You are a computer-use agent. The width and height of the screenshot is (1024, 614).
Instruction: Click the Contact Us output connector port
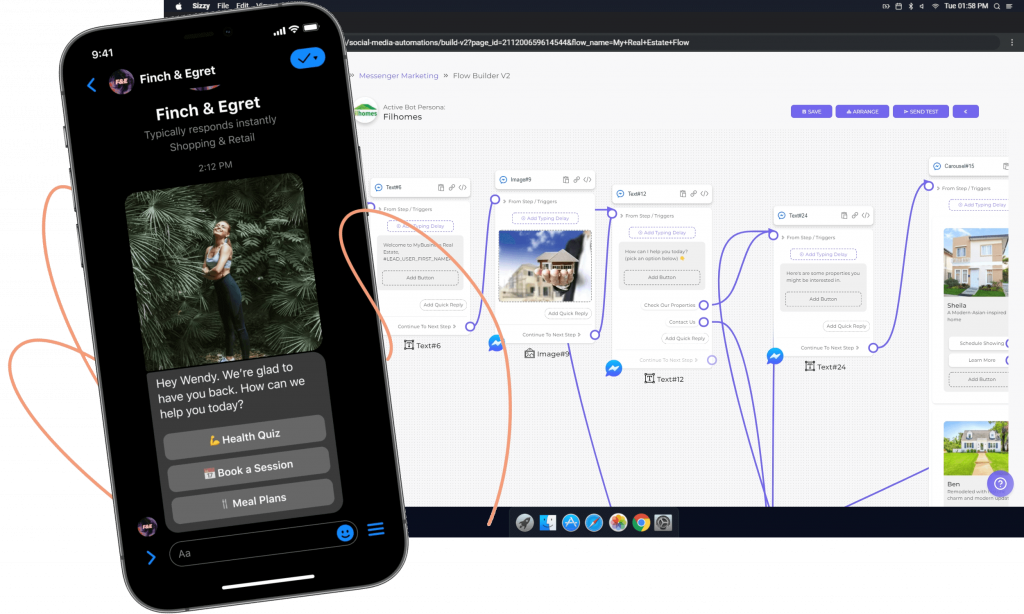(x=703, y=322)
